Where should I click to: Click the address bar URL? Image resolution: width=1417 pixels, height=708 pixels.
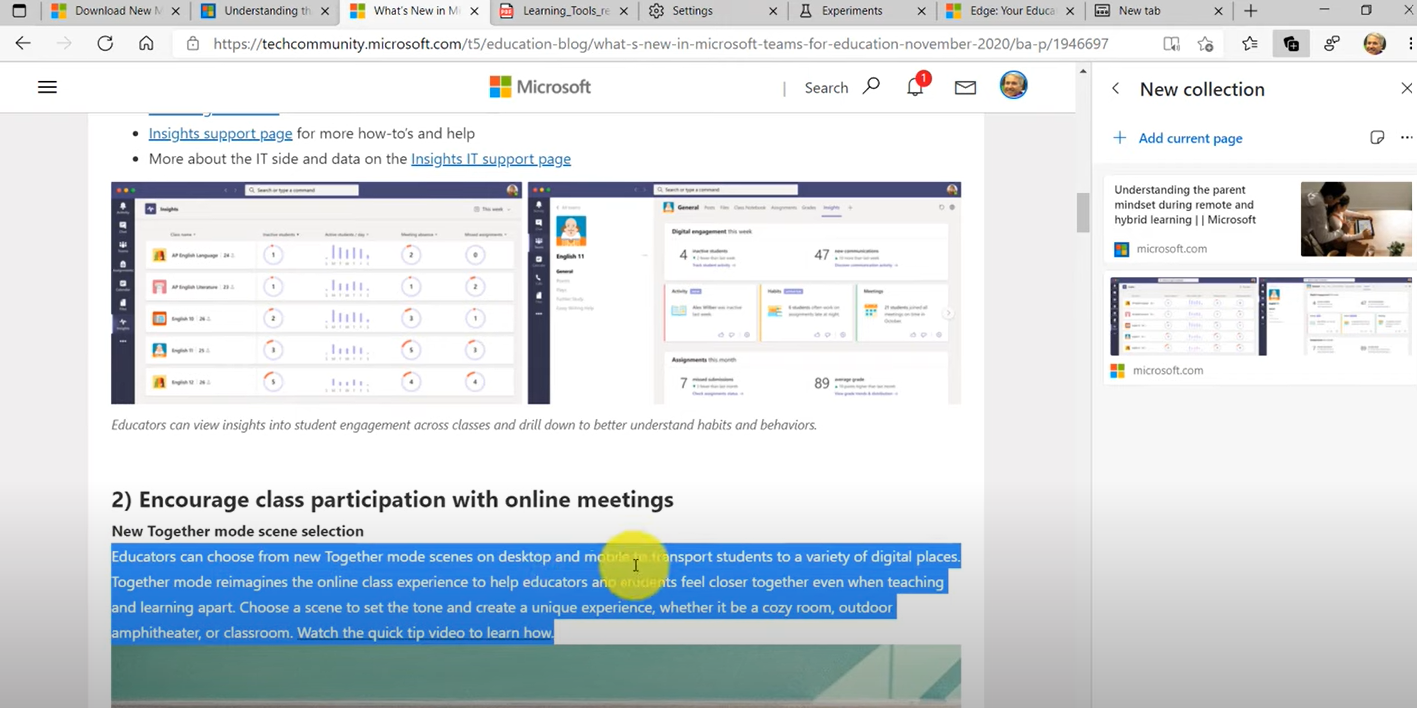[661, 44]
